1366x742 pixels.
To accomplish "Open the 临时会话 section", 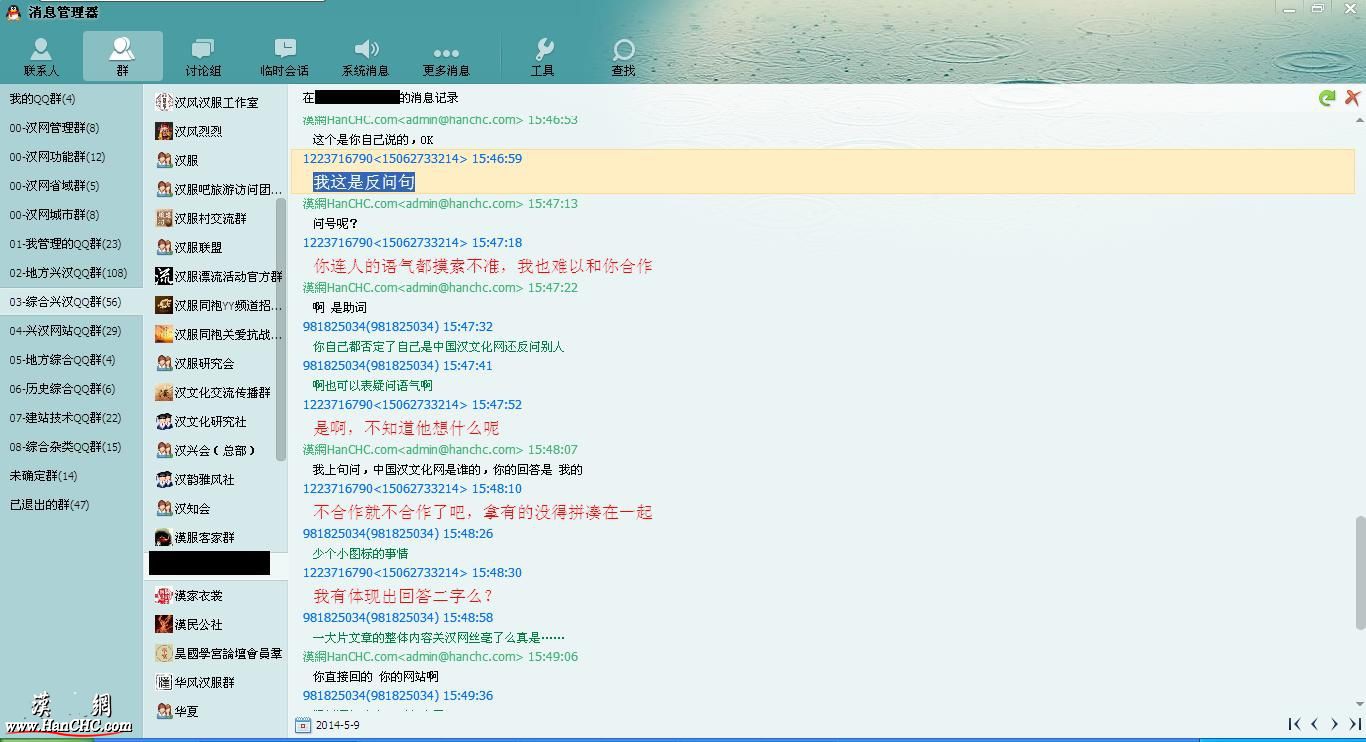I will pyautogui.click(x=284, y=55).
